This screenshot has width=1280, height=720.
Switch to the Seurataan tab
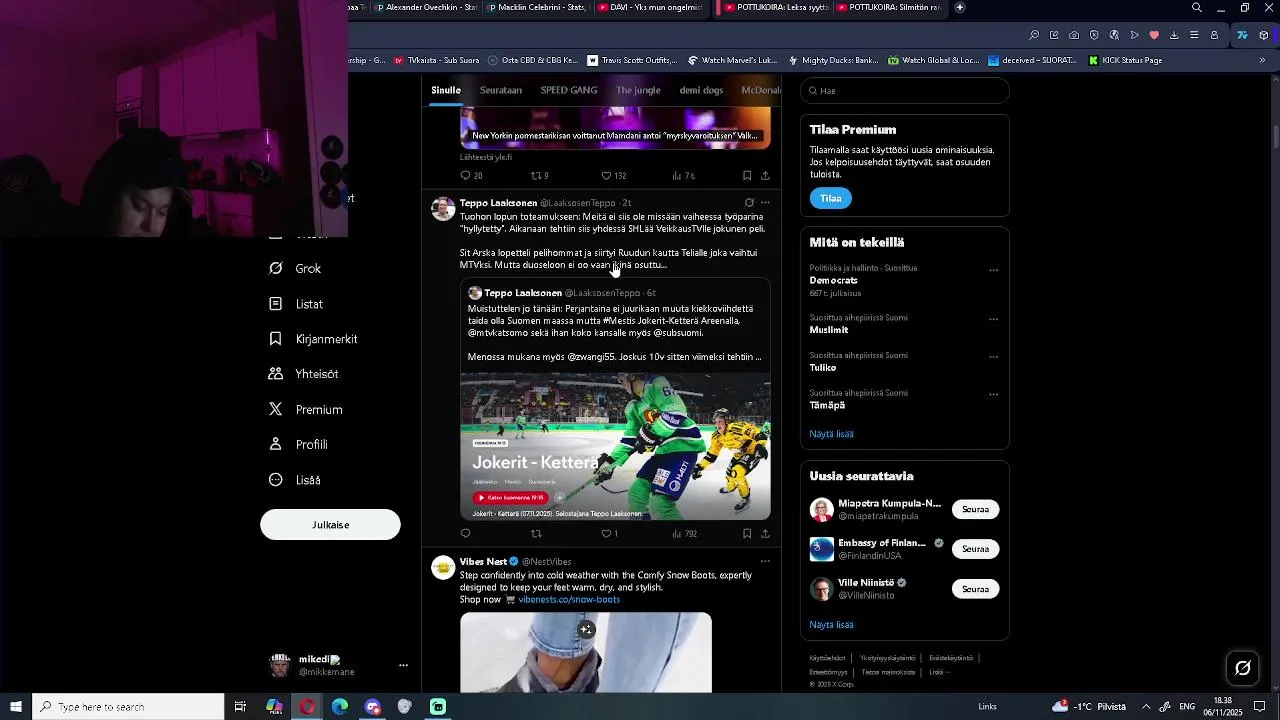[501, 90]
